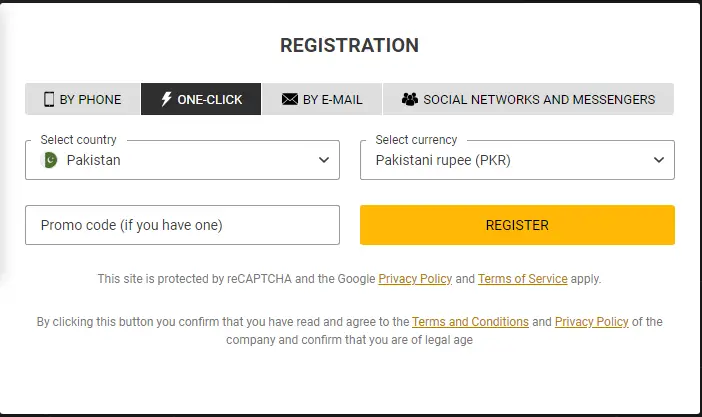
Task: Switch to the BY PHONE registration tab
Action: point(83,100)
